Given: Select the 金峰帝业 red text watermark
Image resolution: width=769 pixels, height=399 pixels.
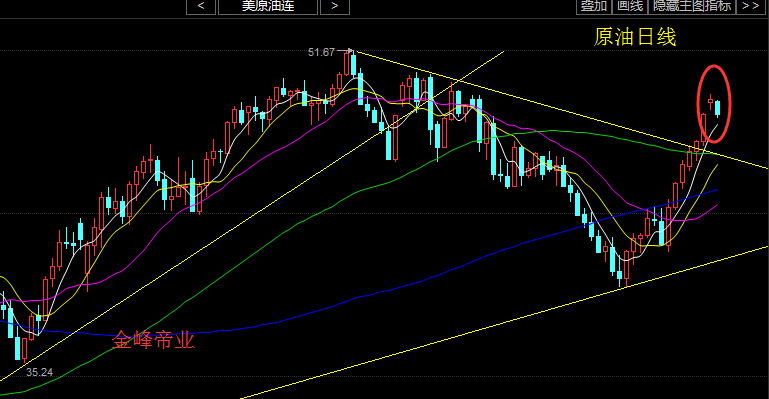Looking at the screenshot, I should coord(153,340).
